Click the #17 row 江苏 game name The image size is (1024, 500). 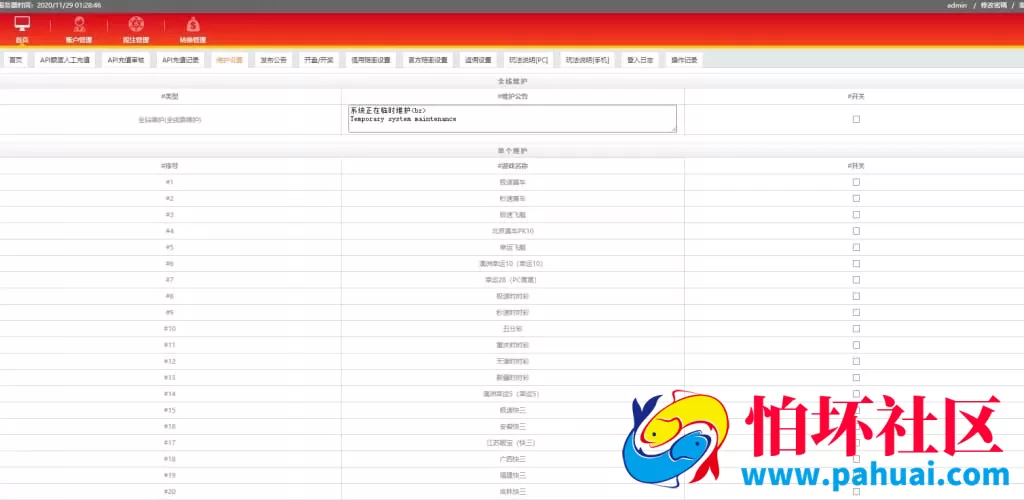513,443
